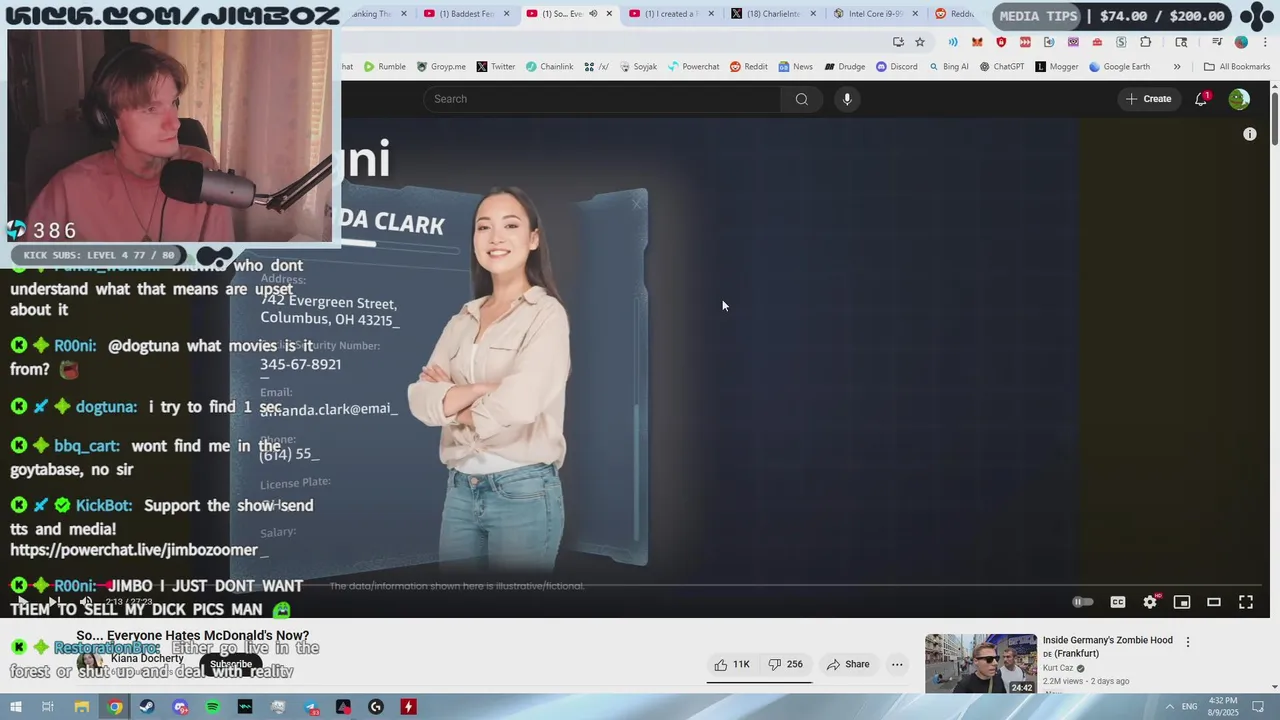Share the video using Share button
The height and width of the screenshot is (720, 1280).
(848, 664)
